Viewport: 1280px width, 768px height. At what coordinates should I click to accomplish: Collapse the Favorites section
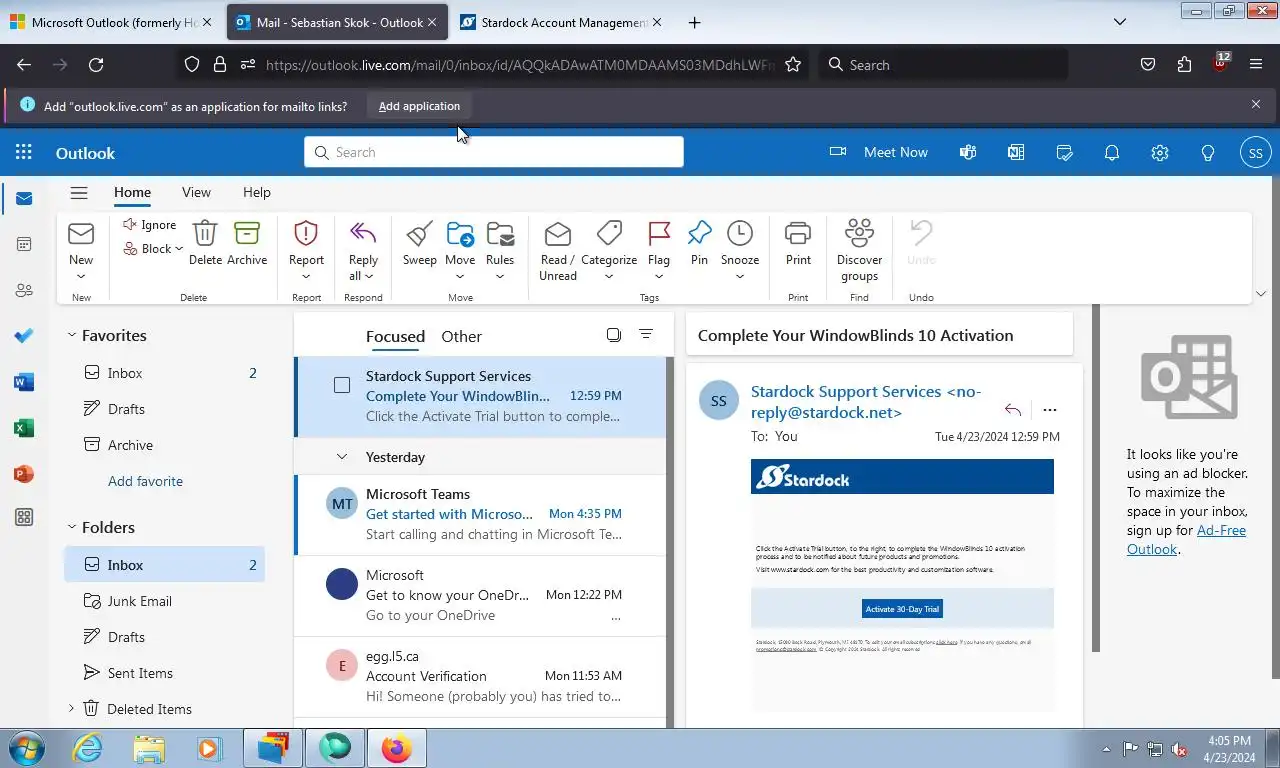click(71, 335)
